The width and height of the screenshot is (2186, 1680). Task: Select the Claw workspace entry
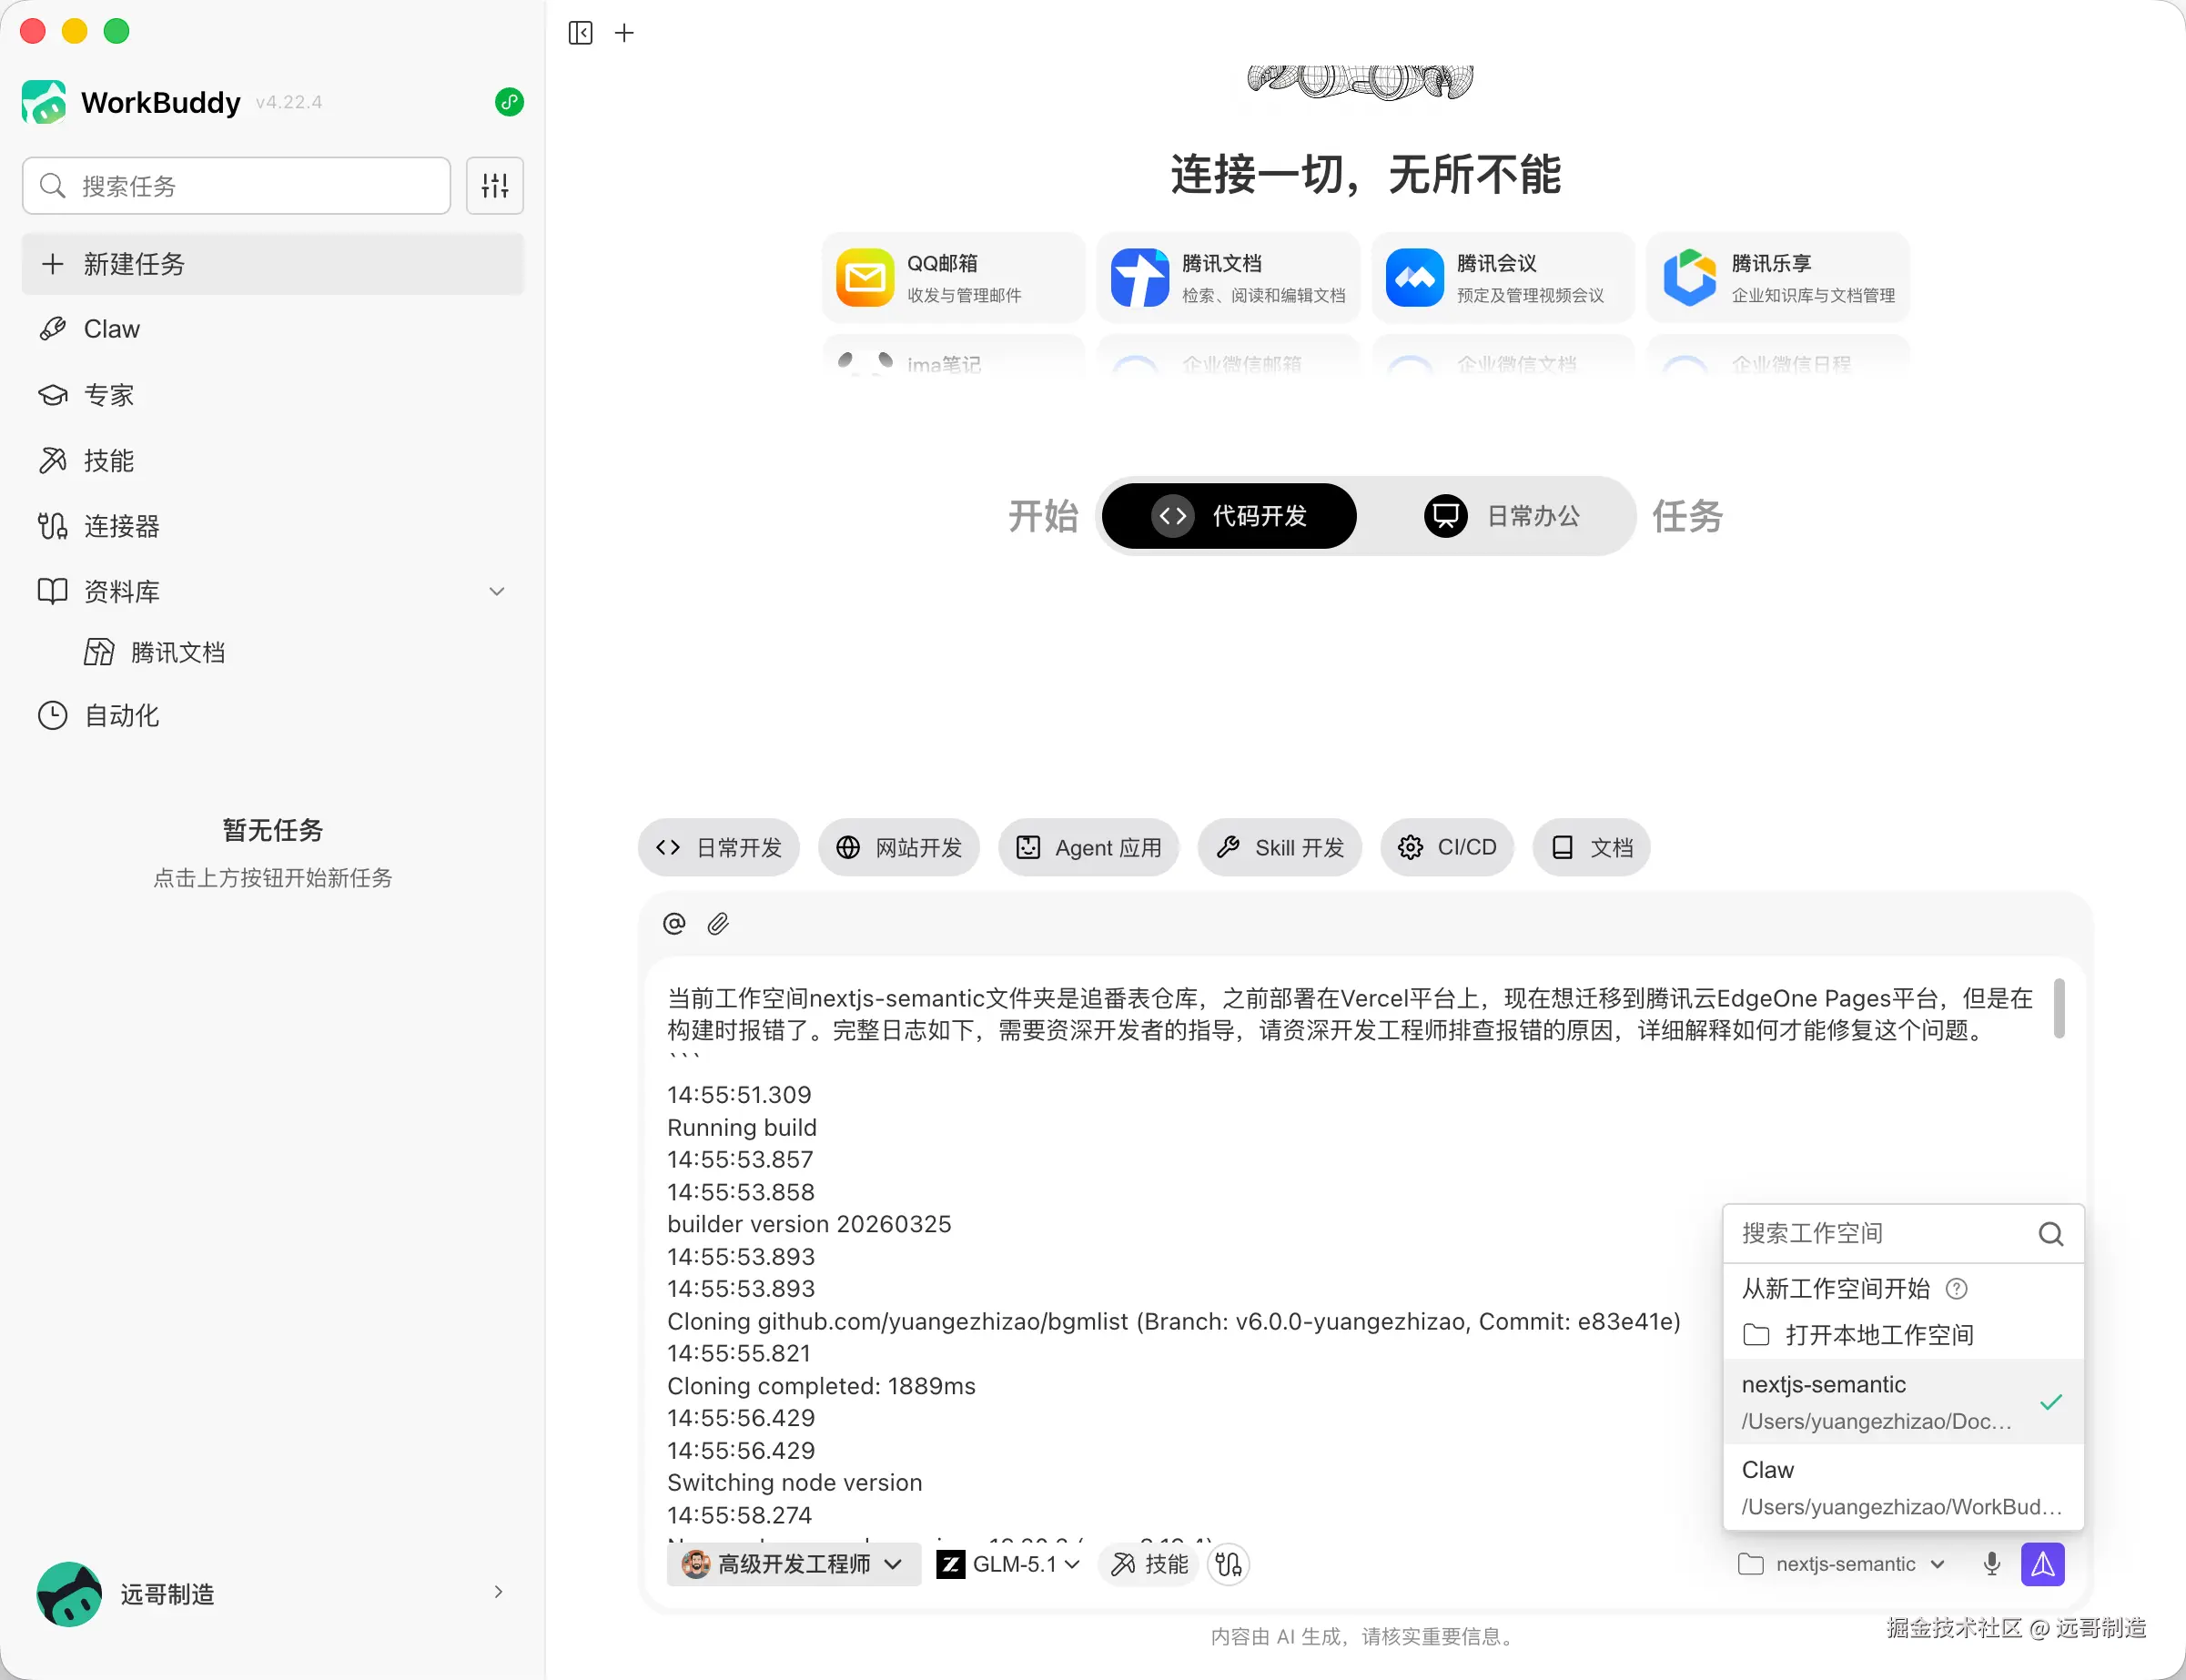click(x=1903, y=1488)
